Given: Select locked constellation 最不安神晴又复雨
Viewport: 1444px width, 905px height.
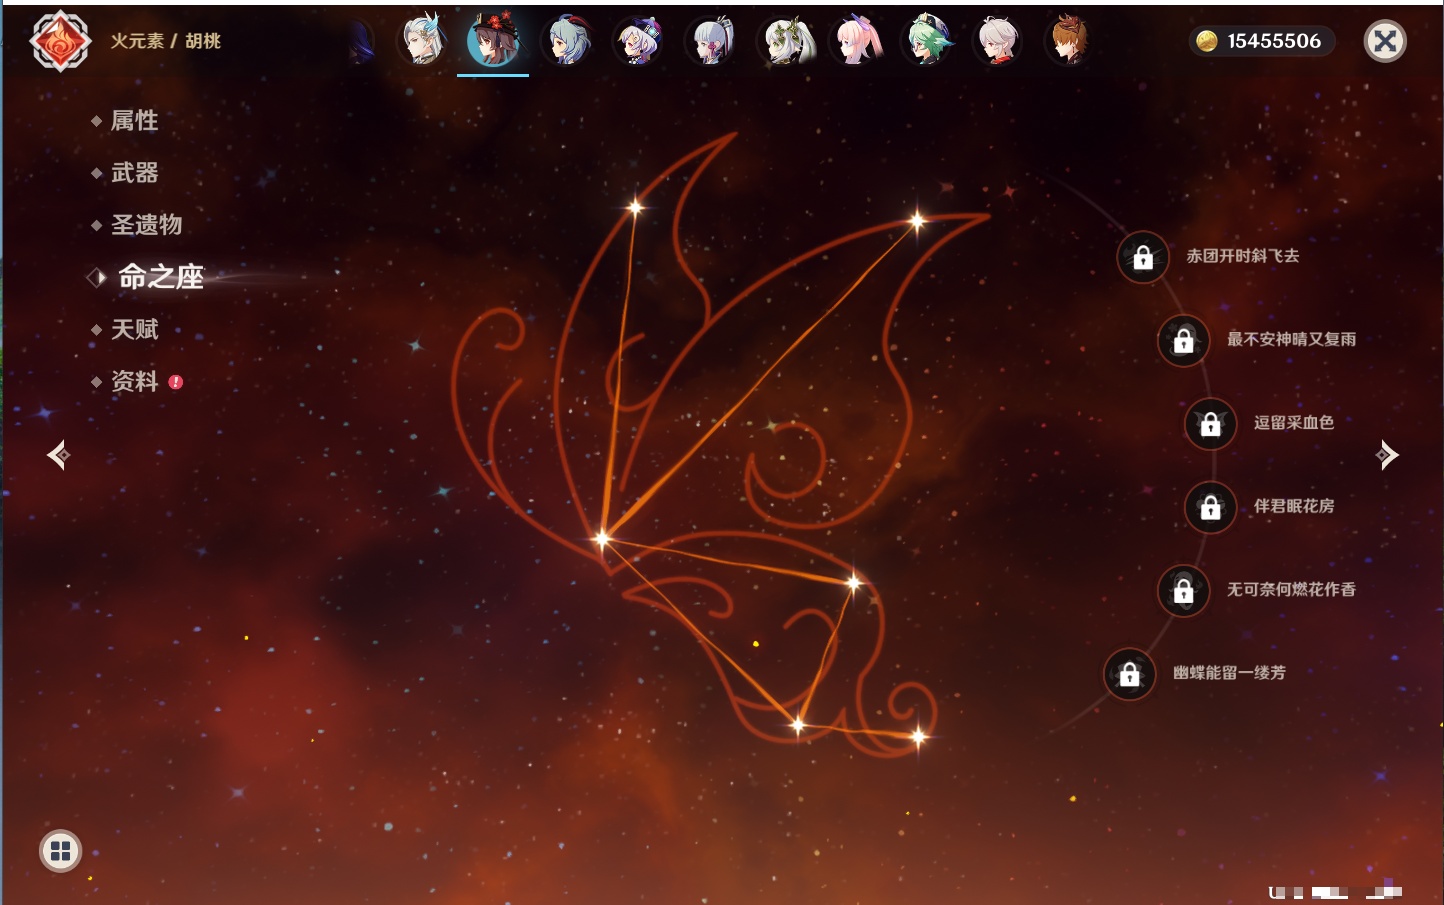Looking at the screenshot, I should tap(1183, 341).
